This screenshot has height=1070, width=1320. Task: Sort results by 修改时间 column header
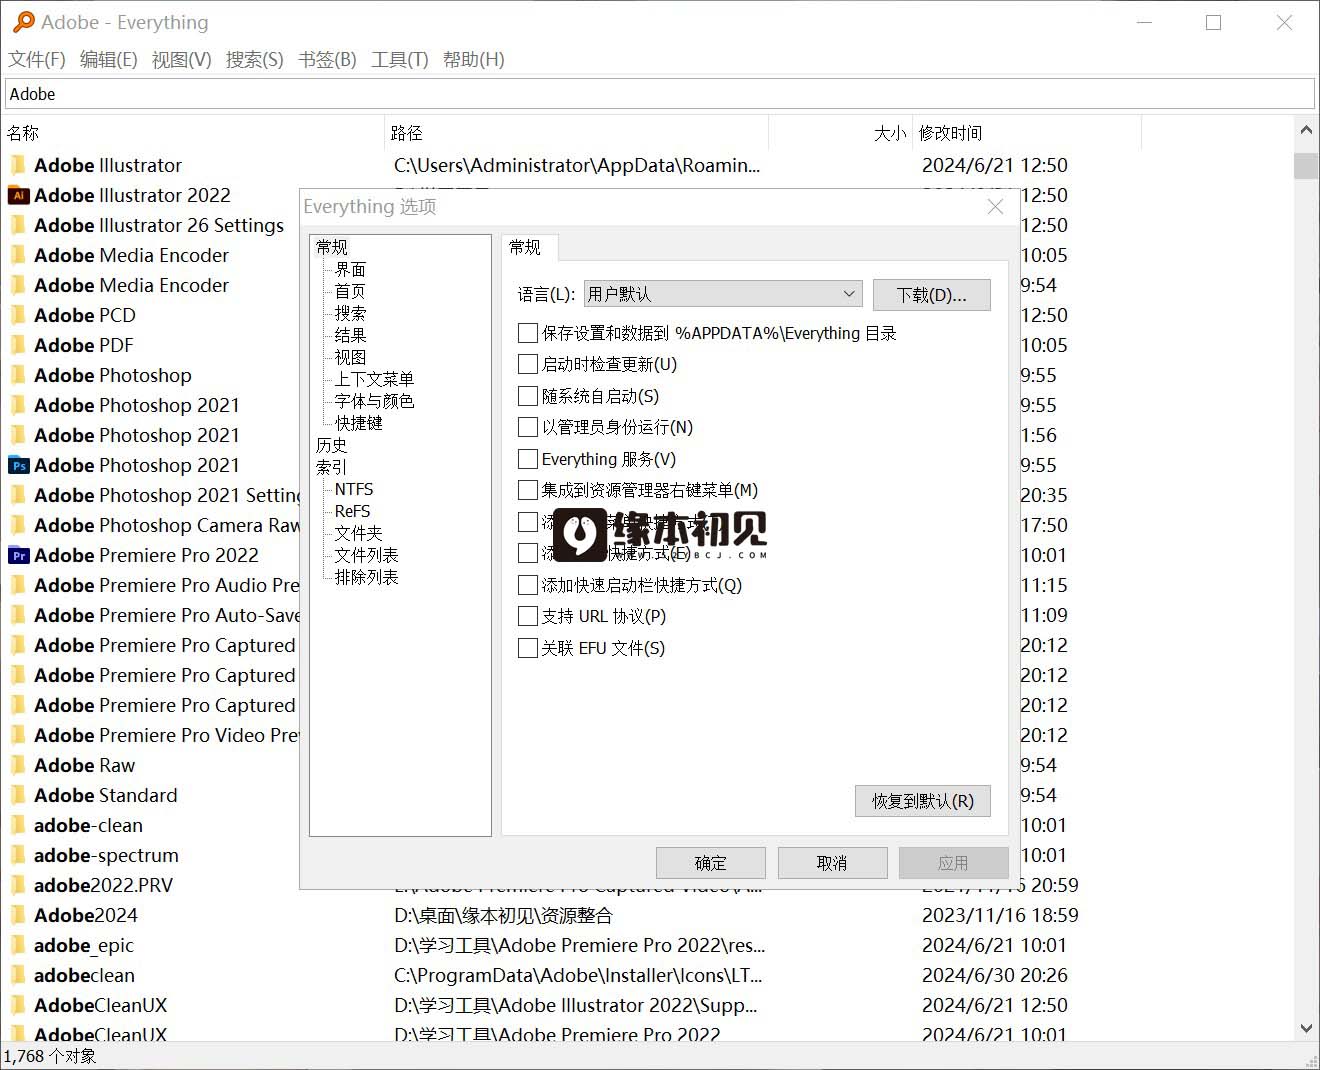point(1027,133)
